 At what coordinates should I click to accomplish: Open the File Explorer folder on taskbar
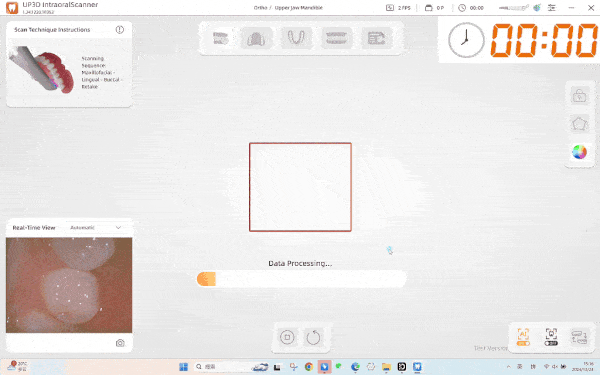pyautogui.click(x=386, y=367)
